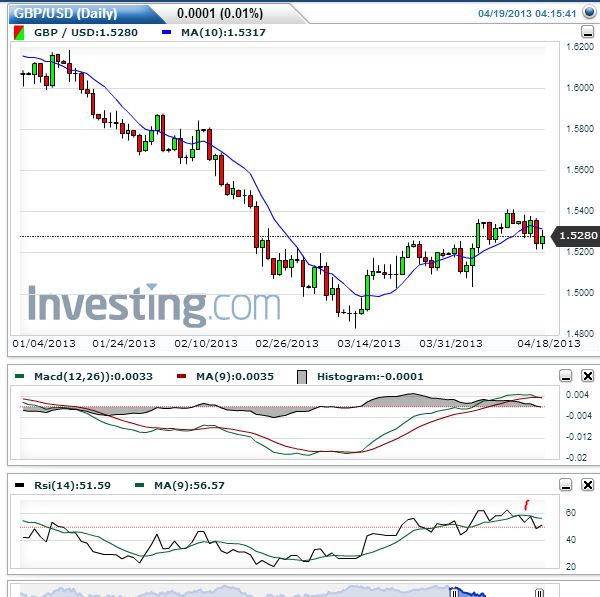Image resolution: width=600 pixels, height=597 pixels.
Task: Click the 1.5280 current price marker
Action: point(576,236)
